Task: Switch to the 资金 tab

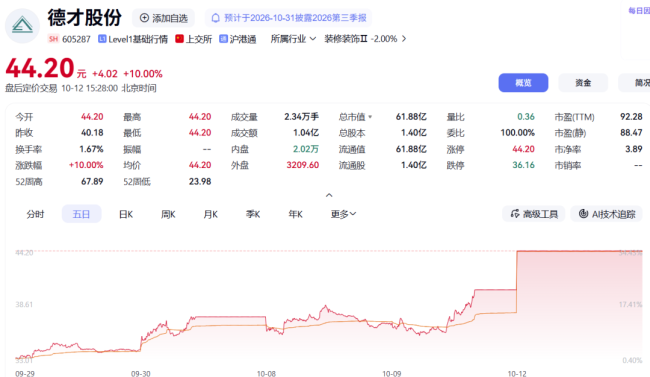Action: tap(583, 83)
